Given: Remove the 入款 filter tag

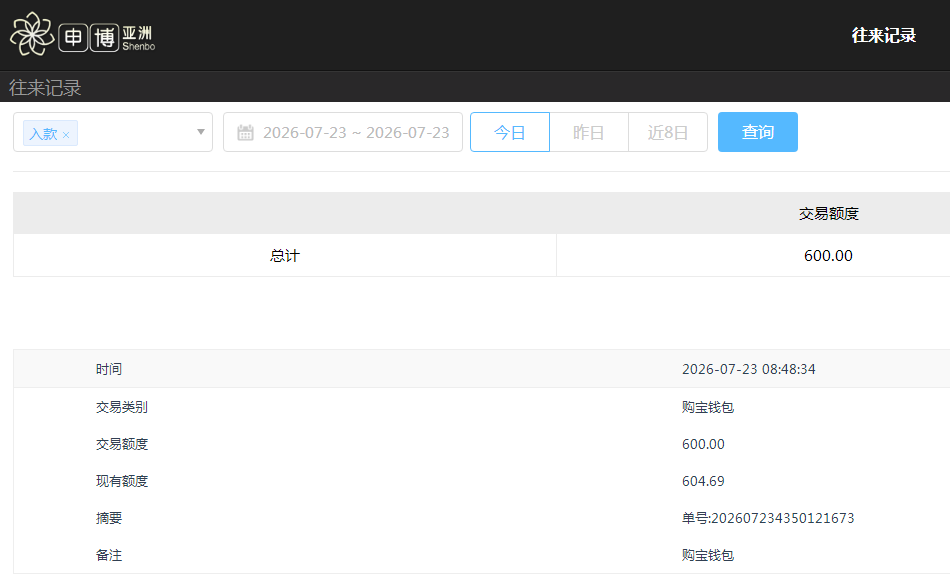Looking at the screenshot, I should tap(66, 135).
